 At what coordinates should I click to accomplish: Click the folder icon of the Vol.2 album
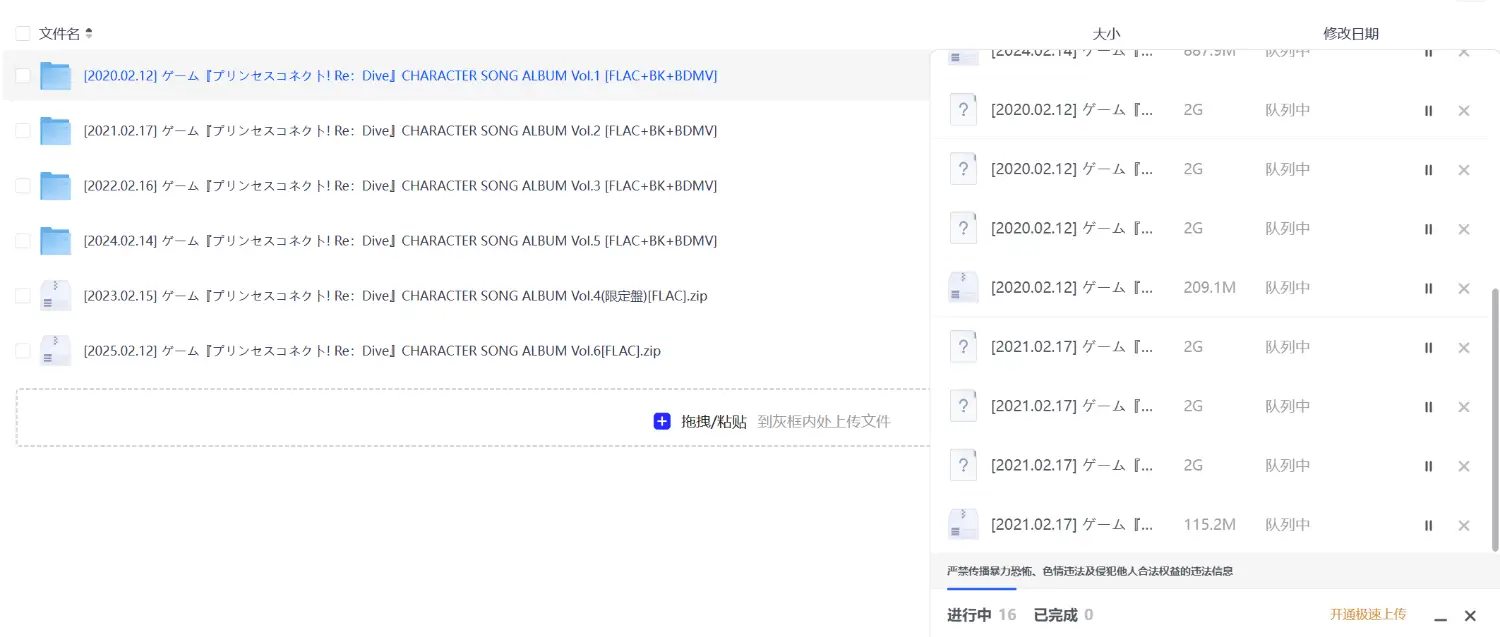55,131
